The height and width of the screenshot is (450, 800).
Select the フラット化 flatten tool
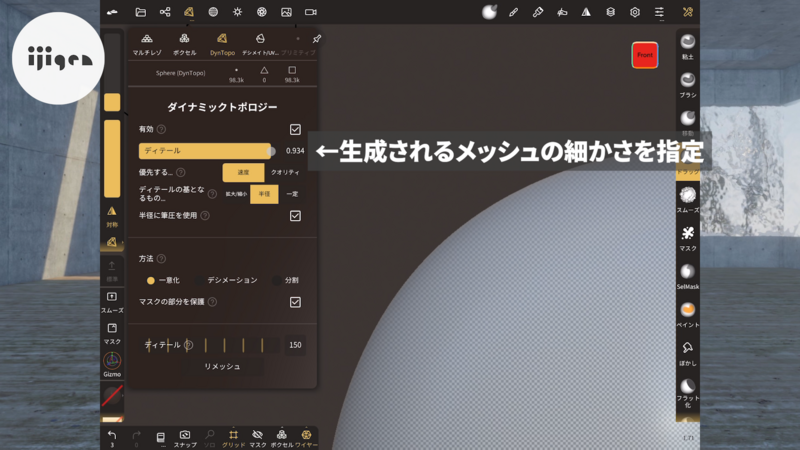click(688, 393)
